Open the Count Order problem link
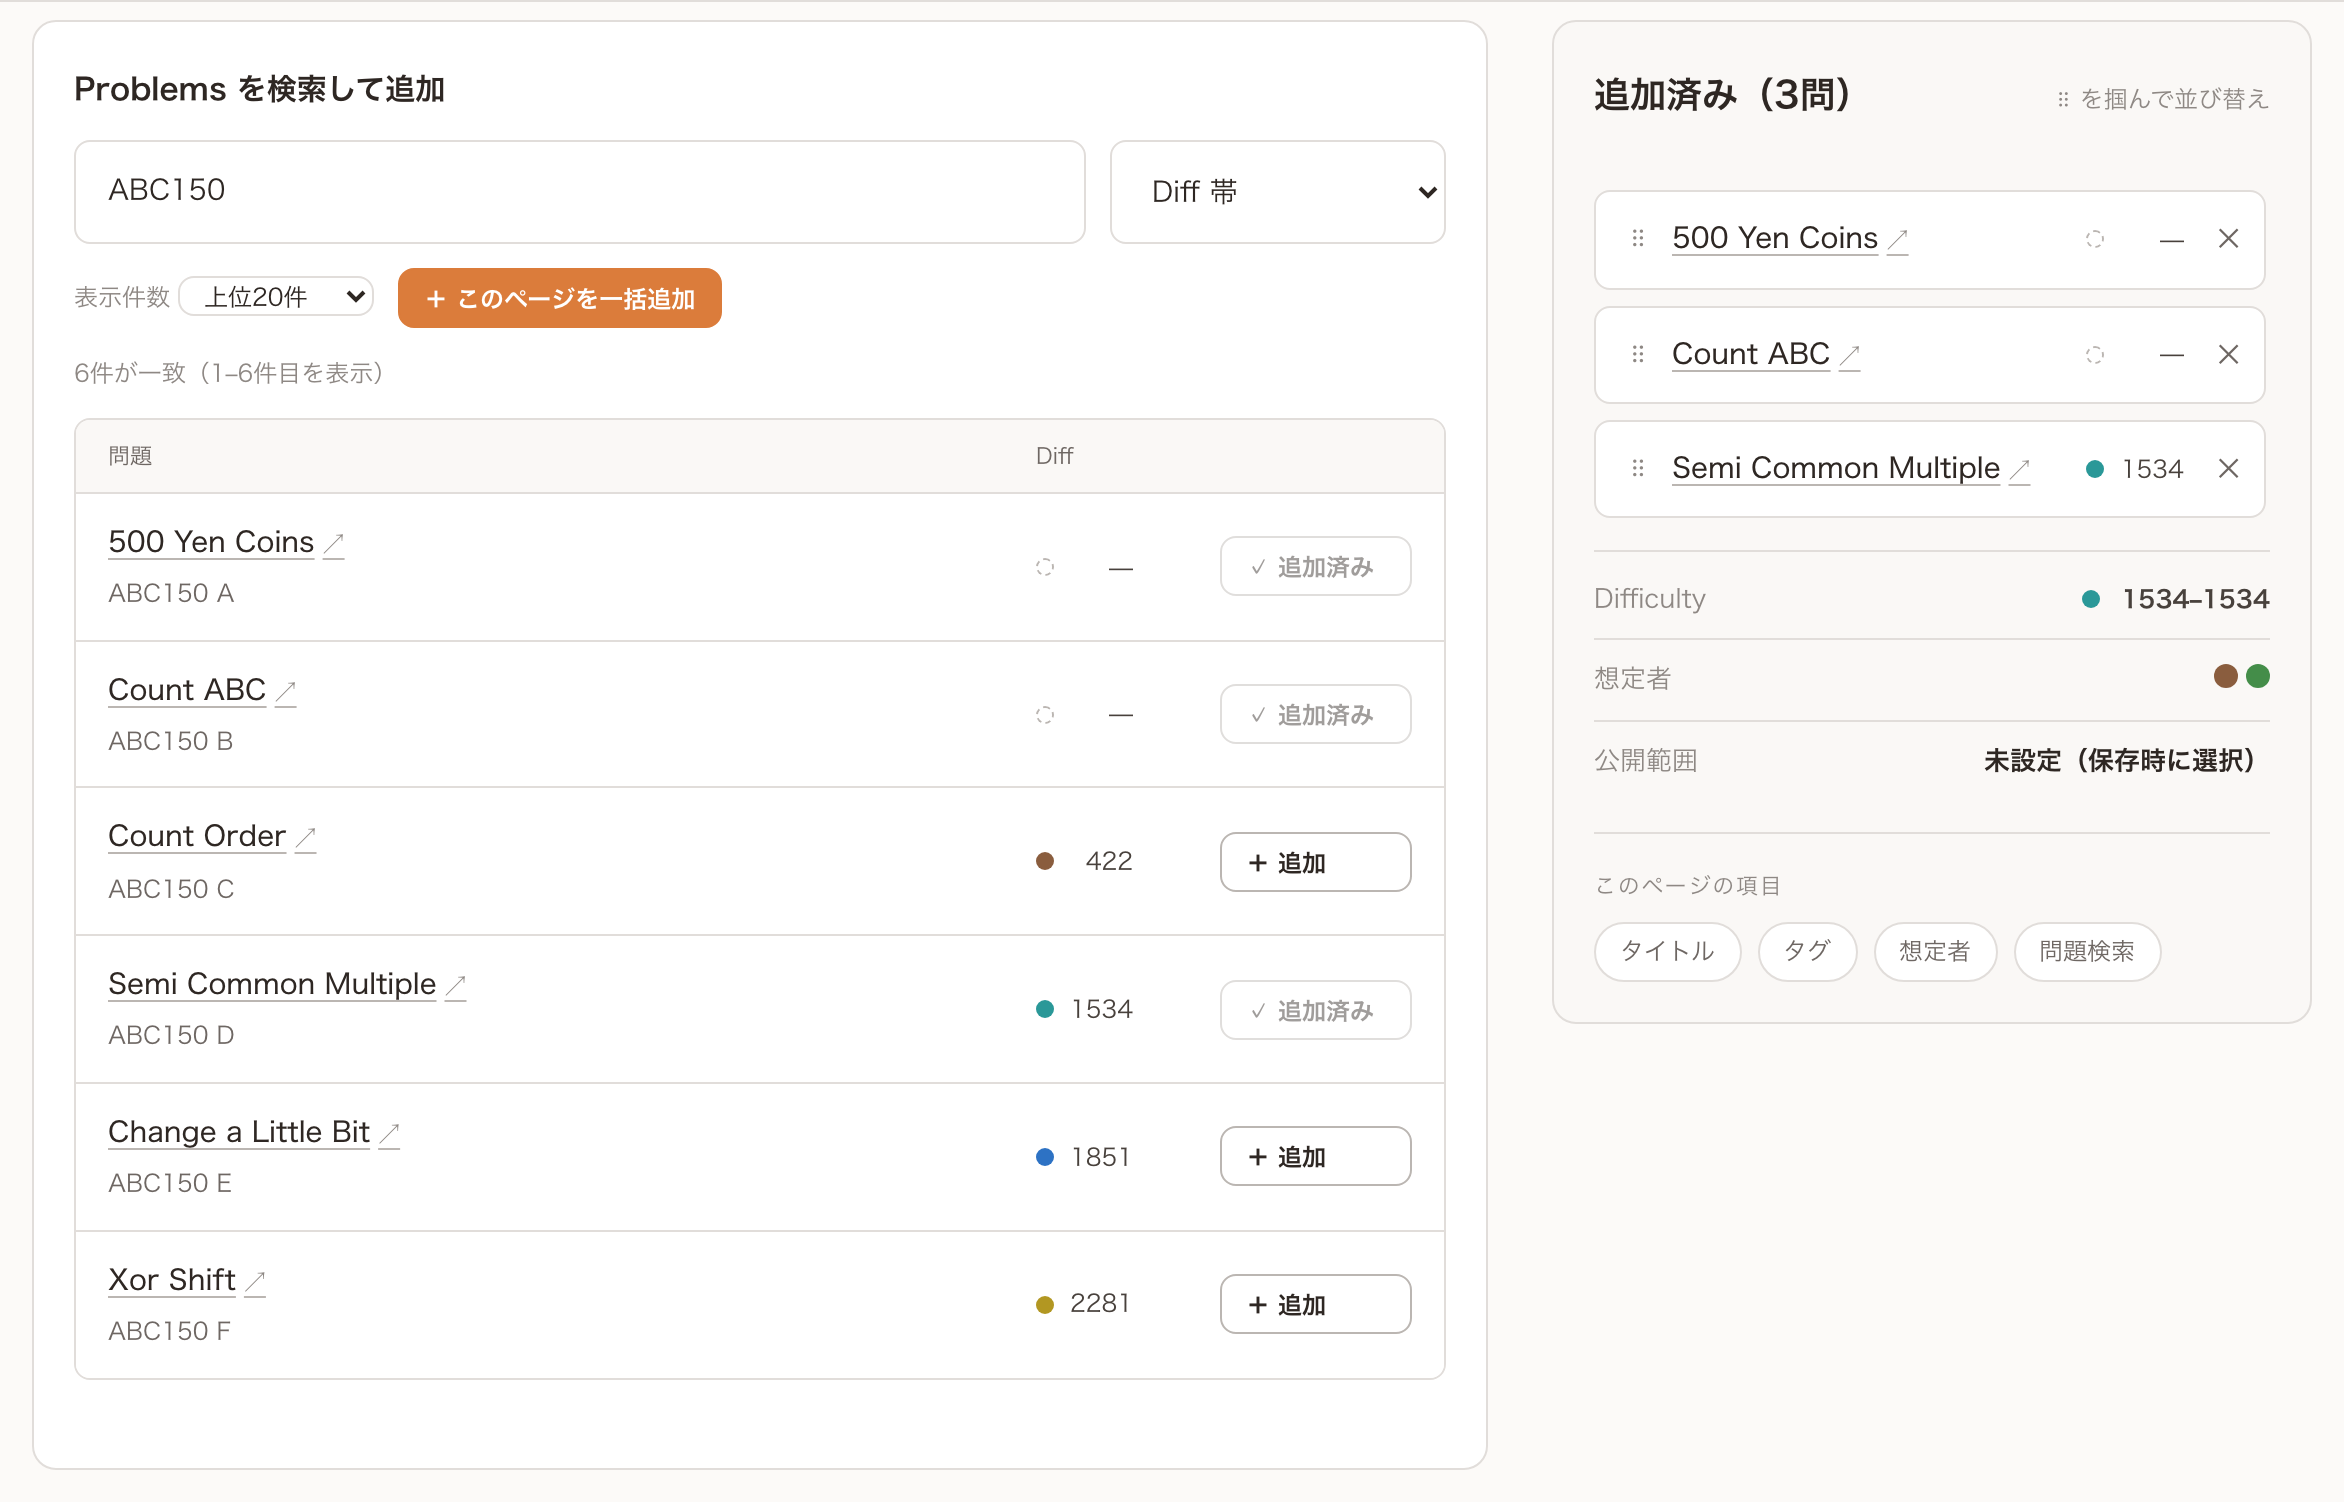Viewport: 2344px width, 1502px height. coord(197,836)
